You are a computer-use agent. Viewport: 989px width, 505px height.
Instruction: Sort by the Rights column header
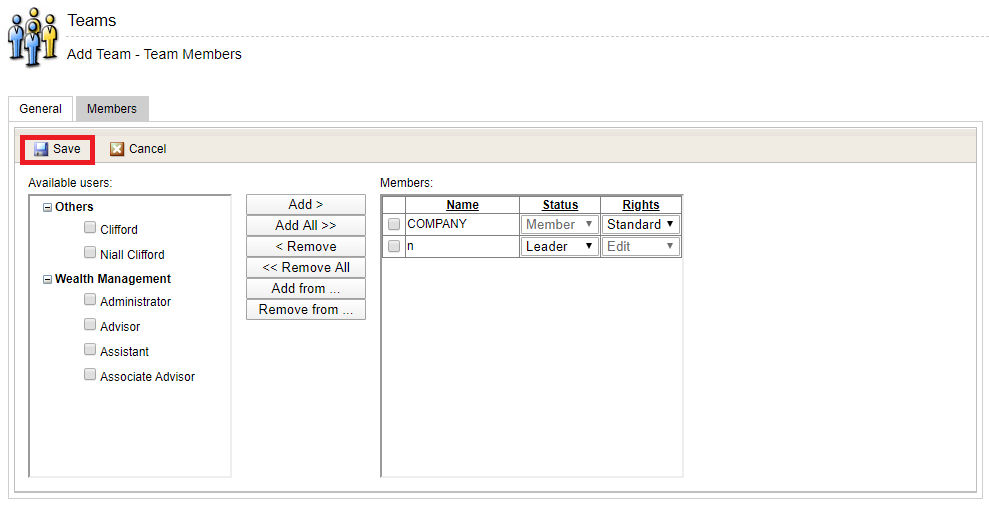pyautogui.click(x=641, y=205)
